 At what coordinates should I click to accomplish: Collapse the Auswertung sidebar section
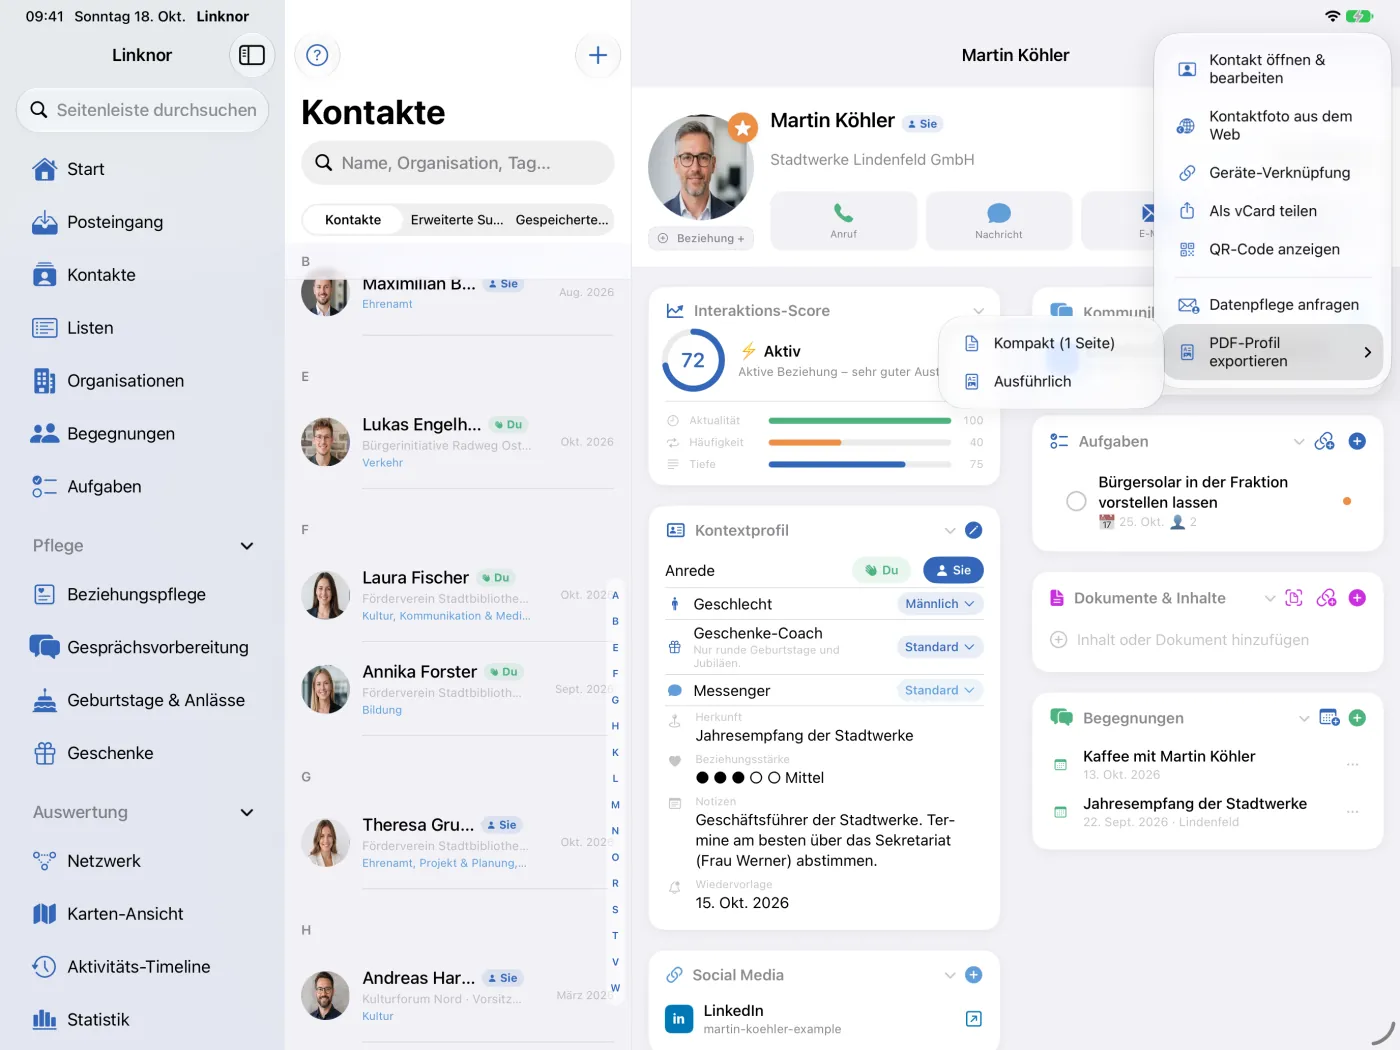click(247, 813)
